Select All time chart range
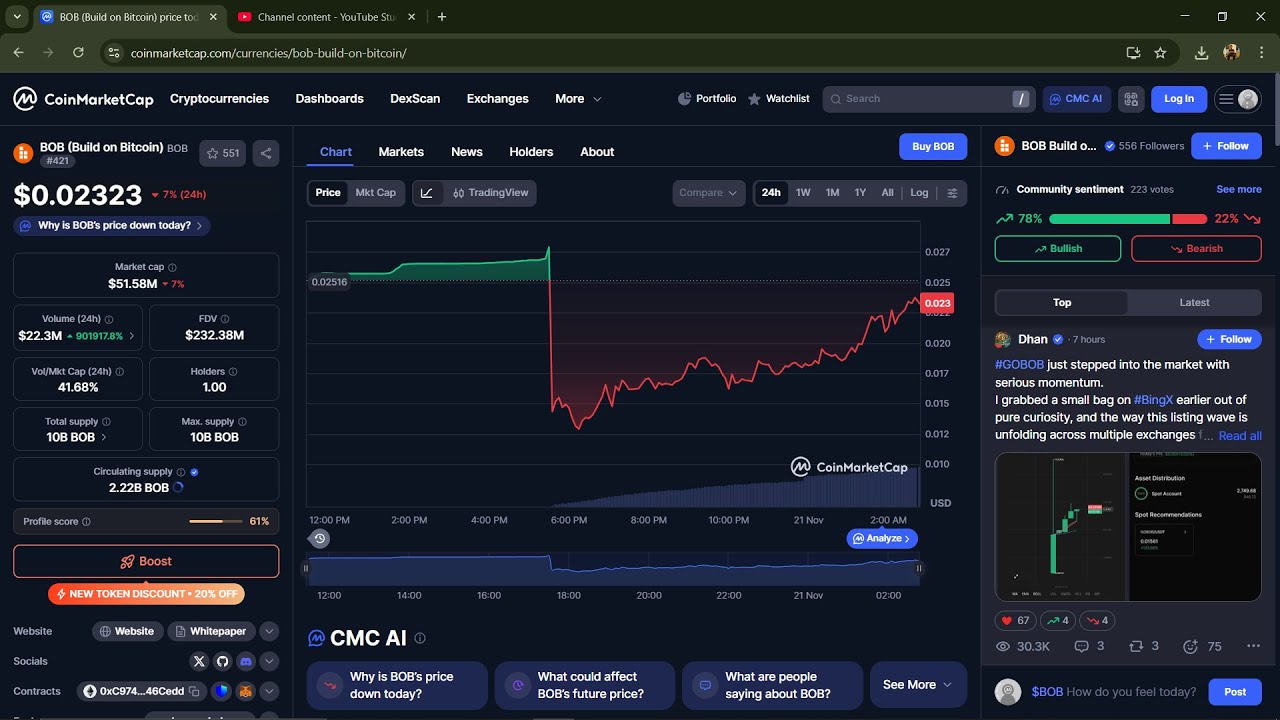The width and height of the screenshot is (1280, 720). coord(887,193)
